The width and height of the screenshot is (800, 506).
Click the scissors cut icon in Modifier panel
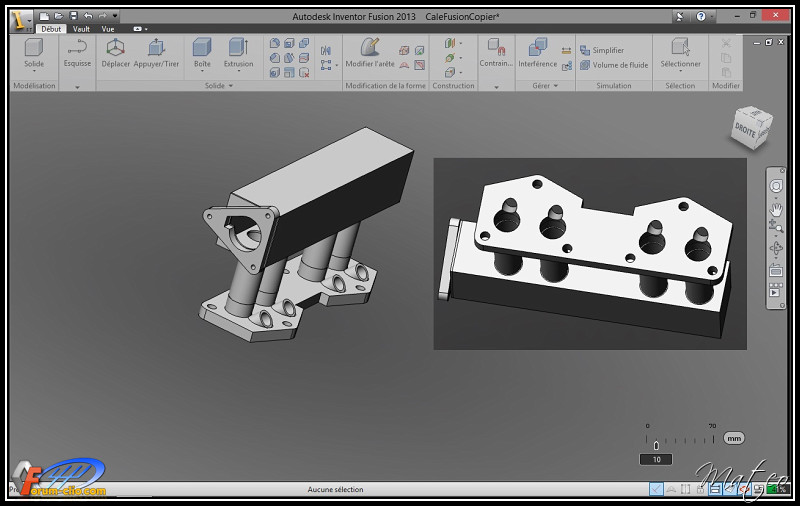[x=726, y=43]
